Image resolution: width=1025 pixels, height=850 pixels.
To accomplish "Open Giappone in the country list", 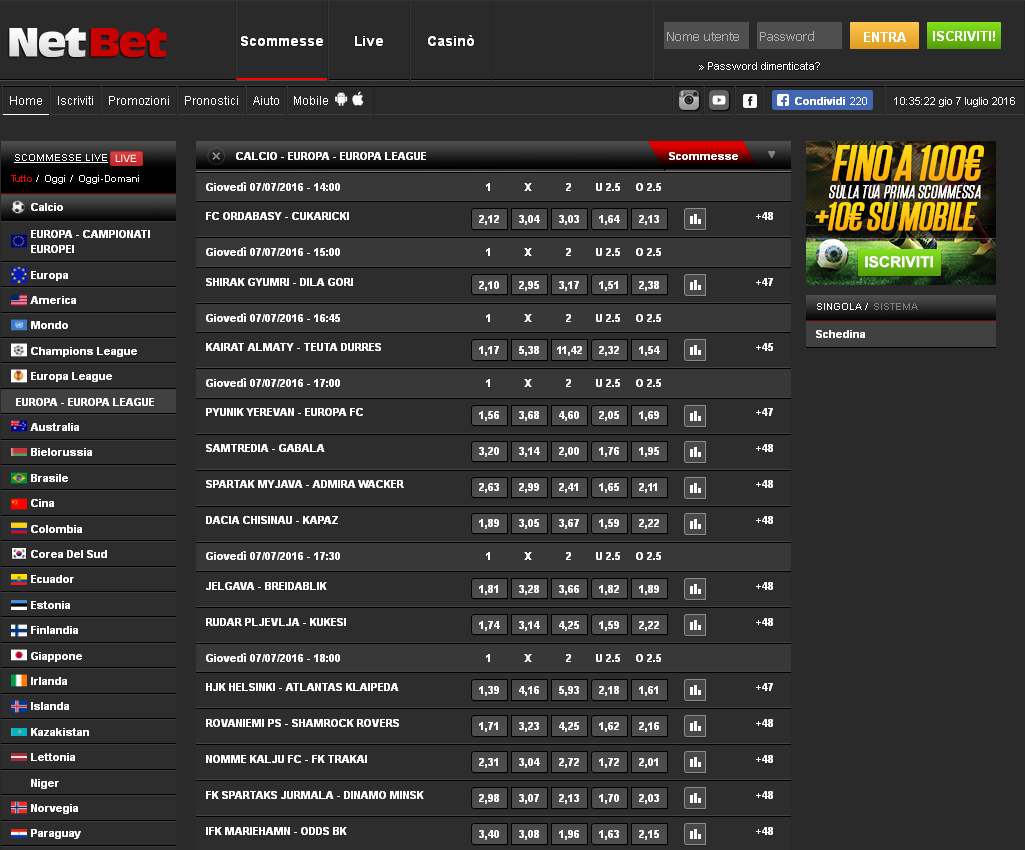I will click(88, 656).
